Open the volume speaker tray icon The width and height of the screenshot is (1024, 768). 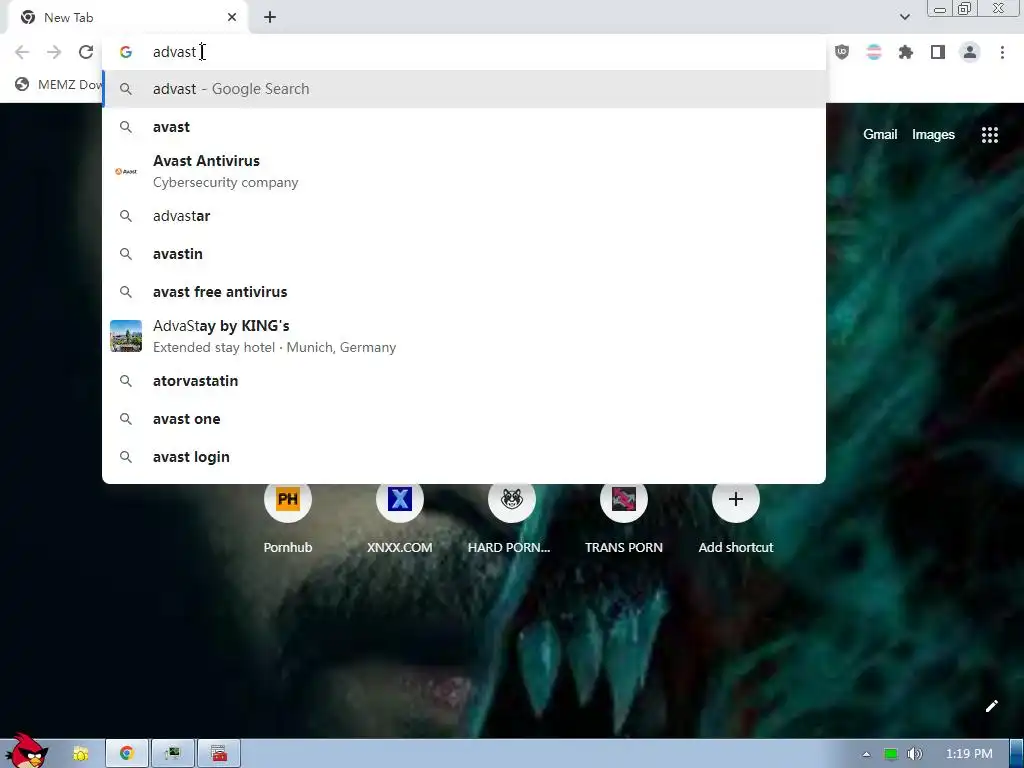[x=914, y=754]
